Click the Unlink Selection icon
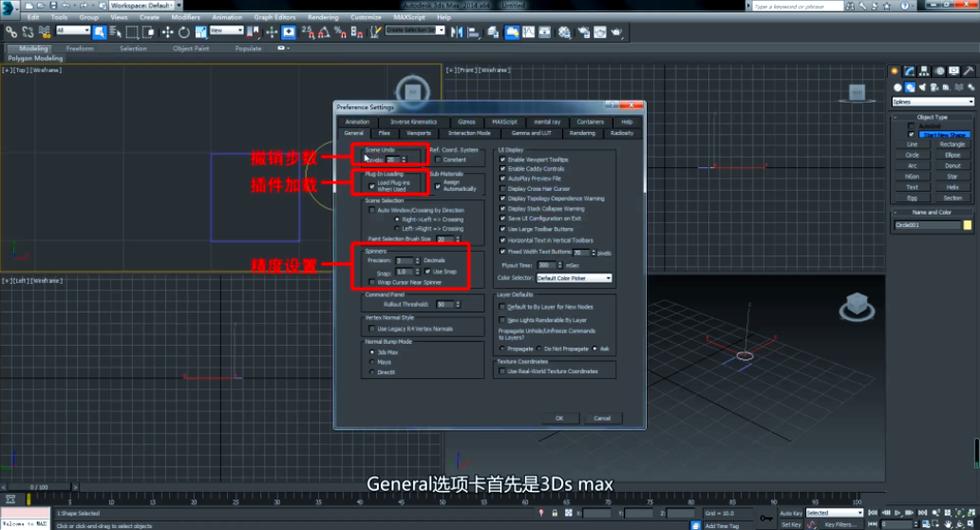This screenshot has width=980, height=530. pos(28,32)
